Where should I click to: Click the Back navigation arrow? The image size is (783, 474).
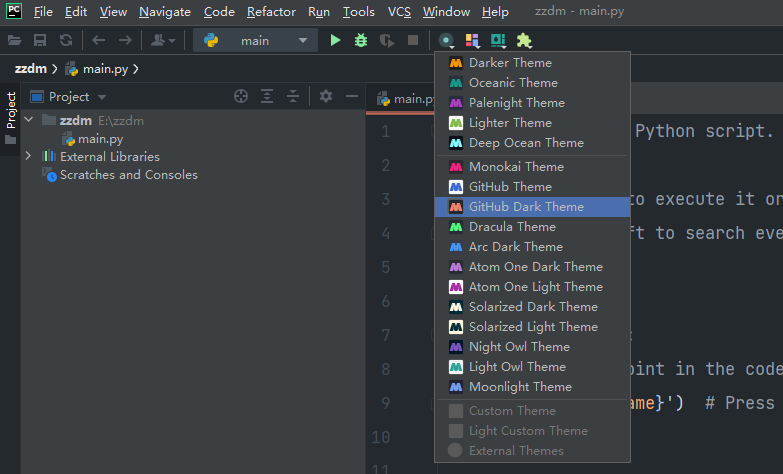[98, 40]
